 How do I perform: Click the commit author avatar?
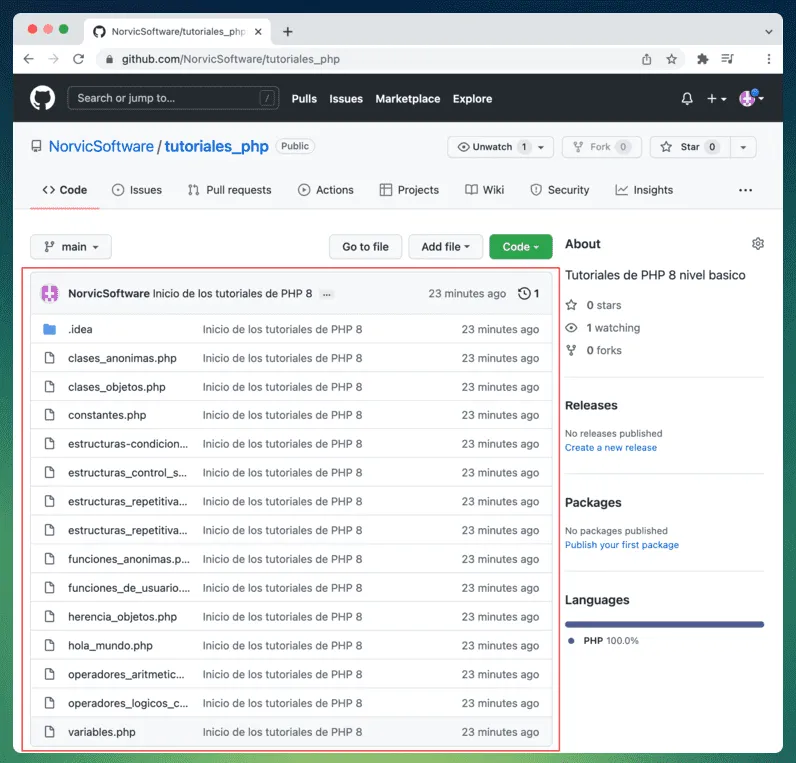(50, 293)
